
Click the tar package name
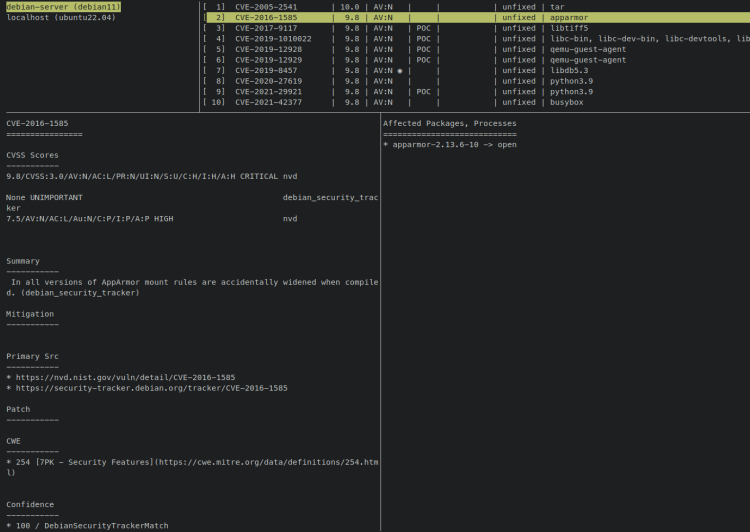click(x=557, y=7)
